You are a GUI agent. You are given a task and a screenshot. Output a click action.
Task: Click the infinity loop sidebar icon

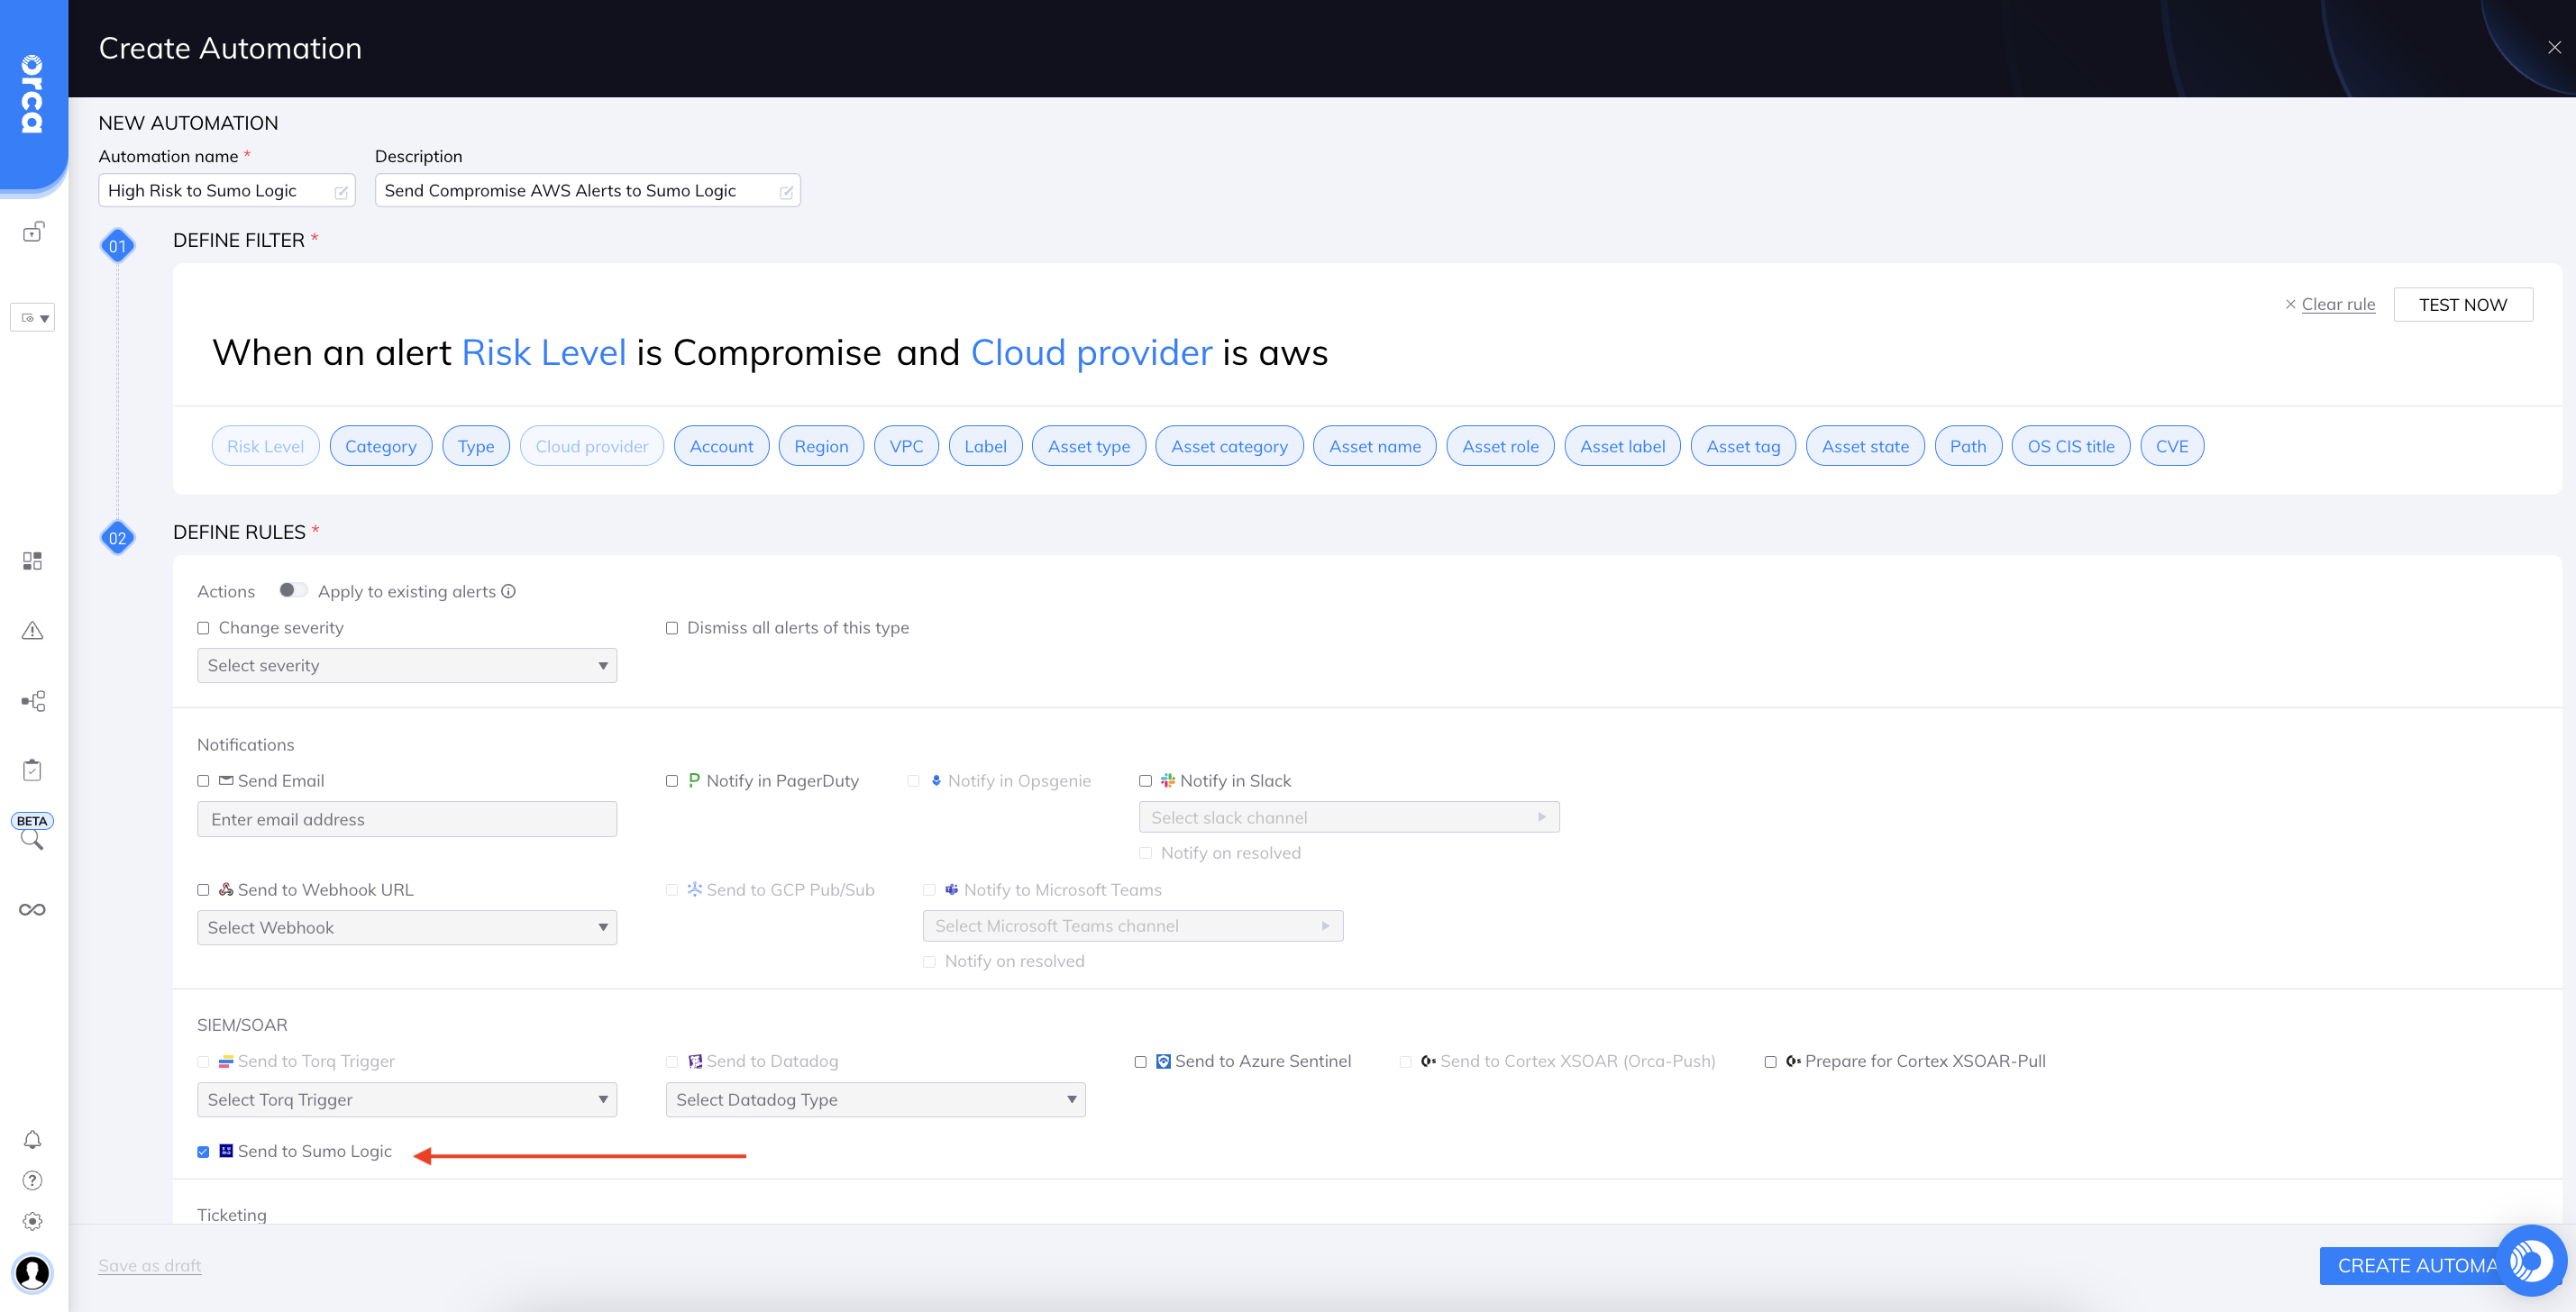coord(32,910)
